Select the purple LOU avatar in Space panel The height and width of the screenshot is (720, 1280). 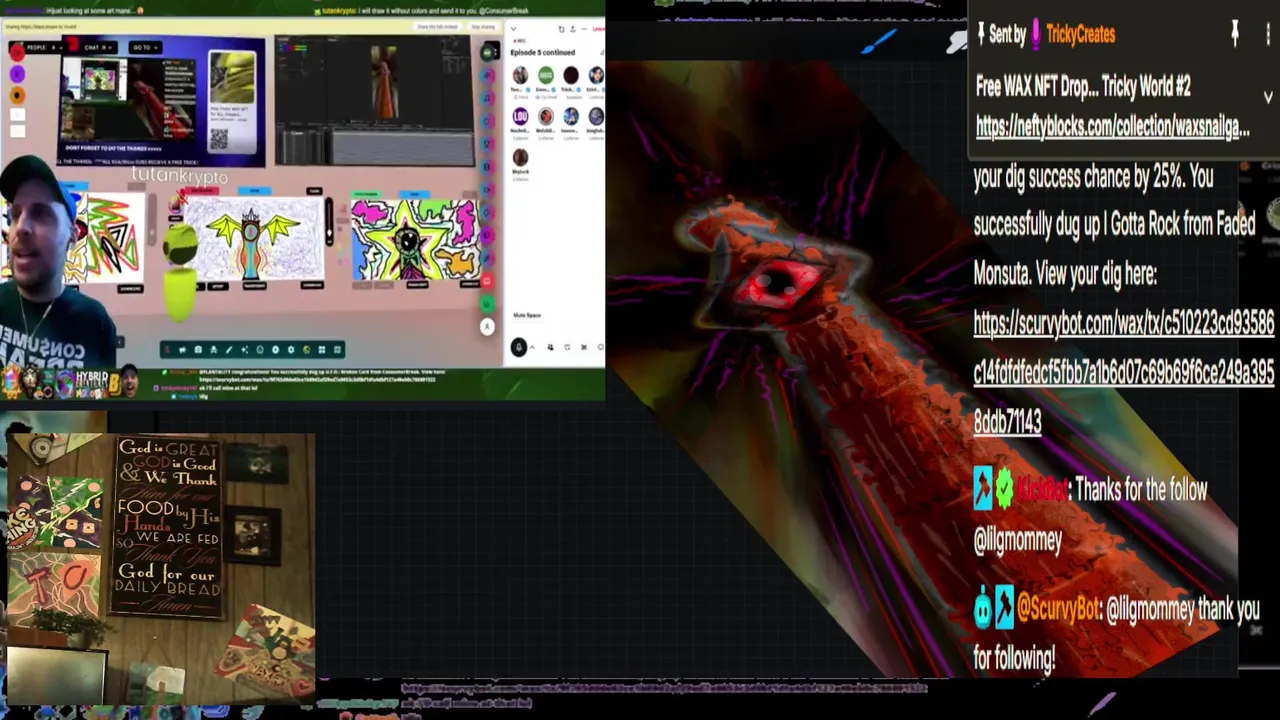[521, 116]
